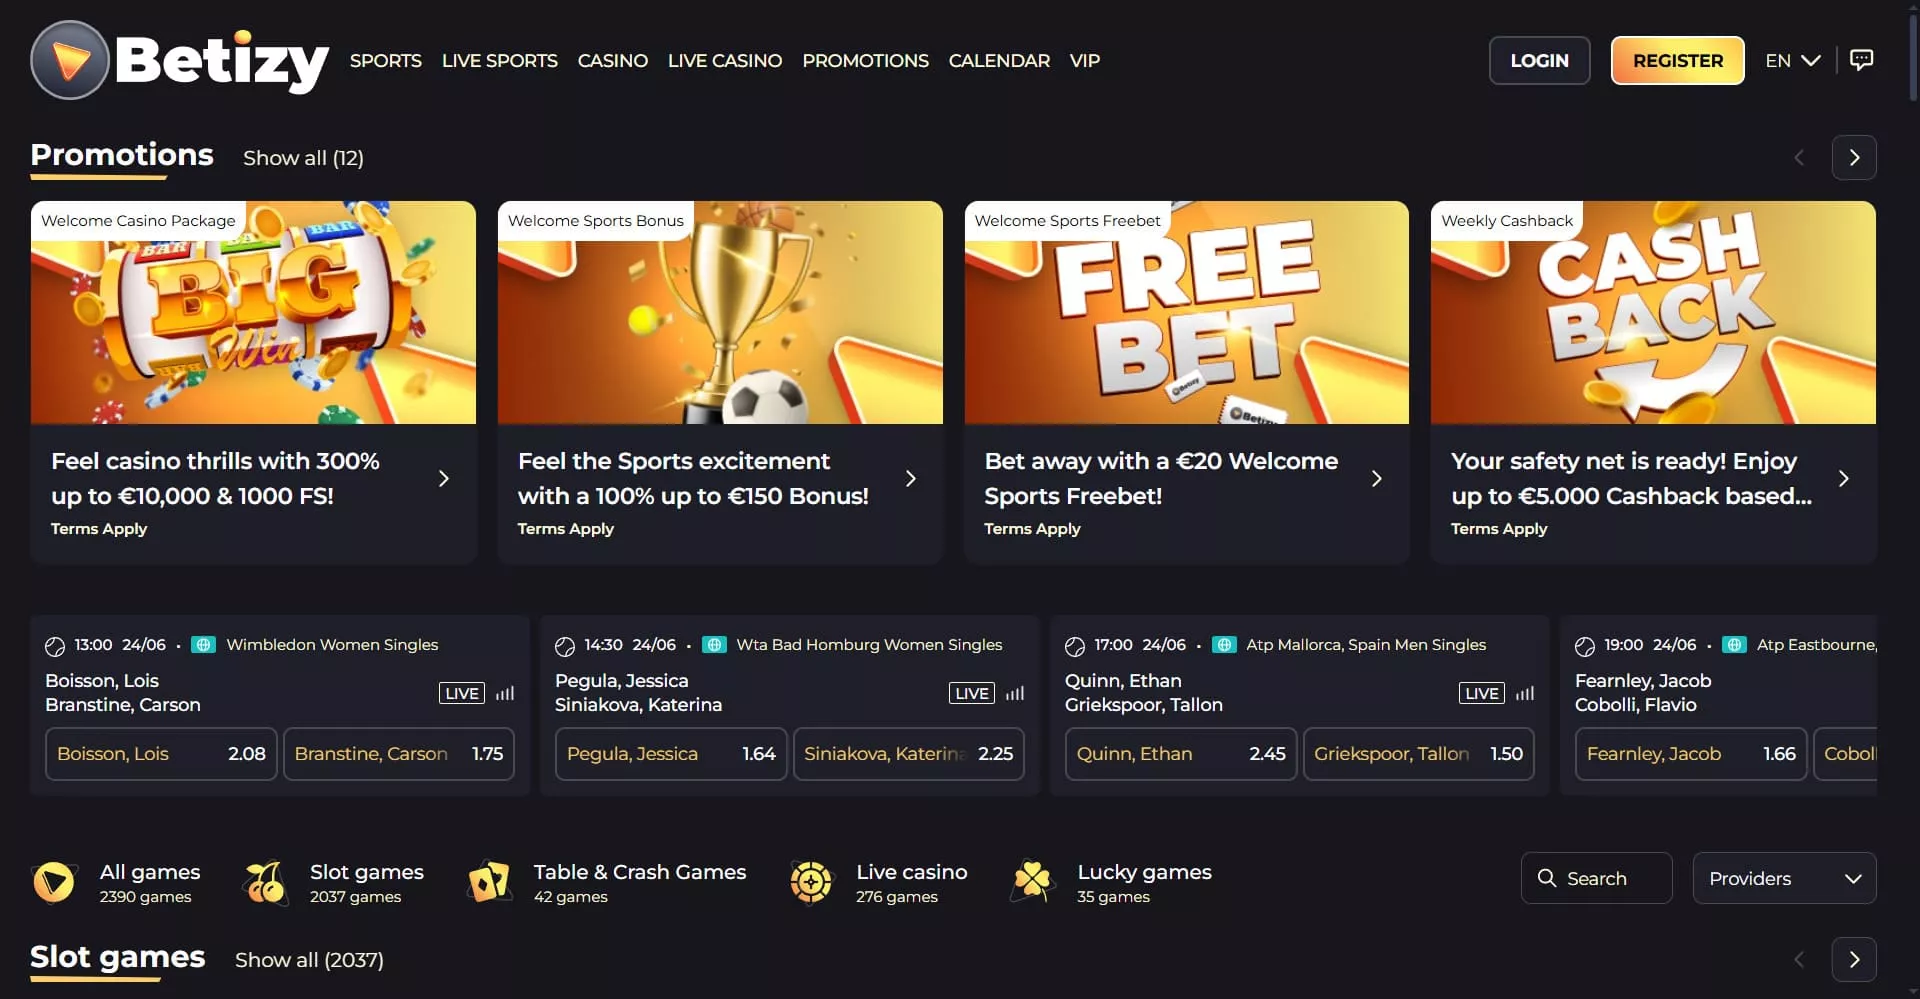1920x999 pixels.
Task: Open Show all (12) promotions link
Action: tap(303, 158)
